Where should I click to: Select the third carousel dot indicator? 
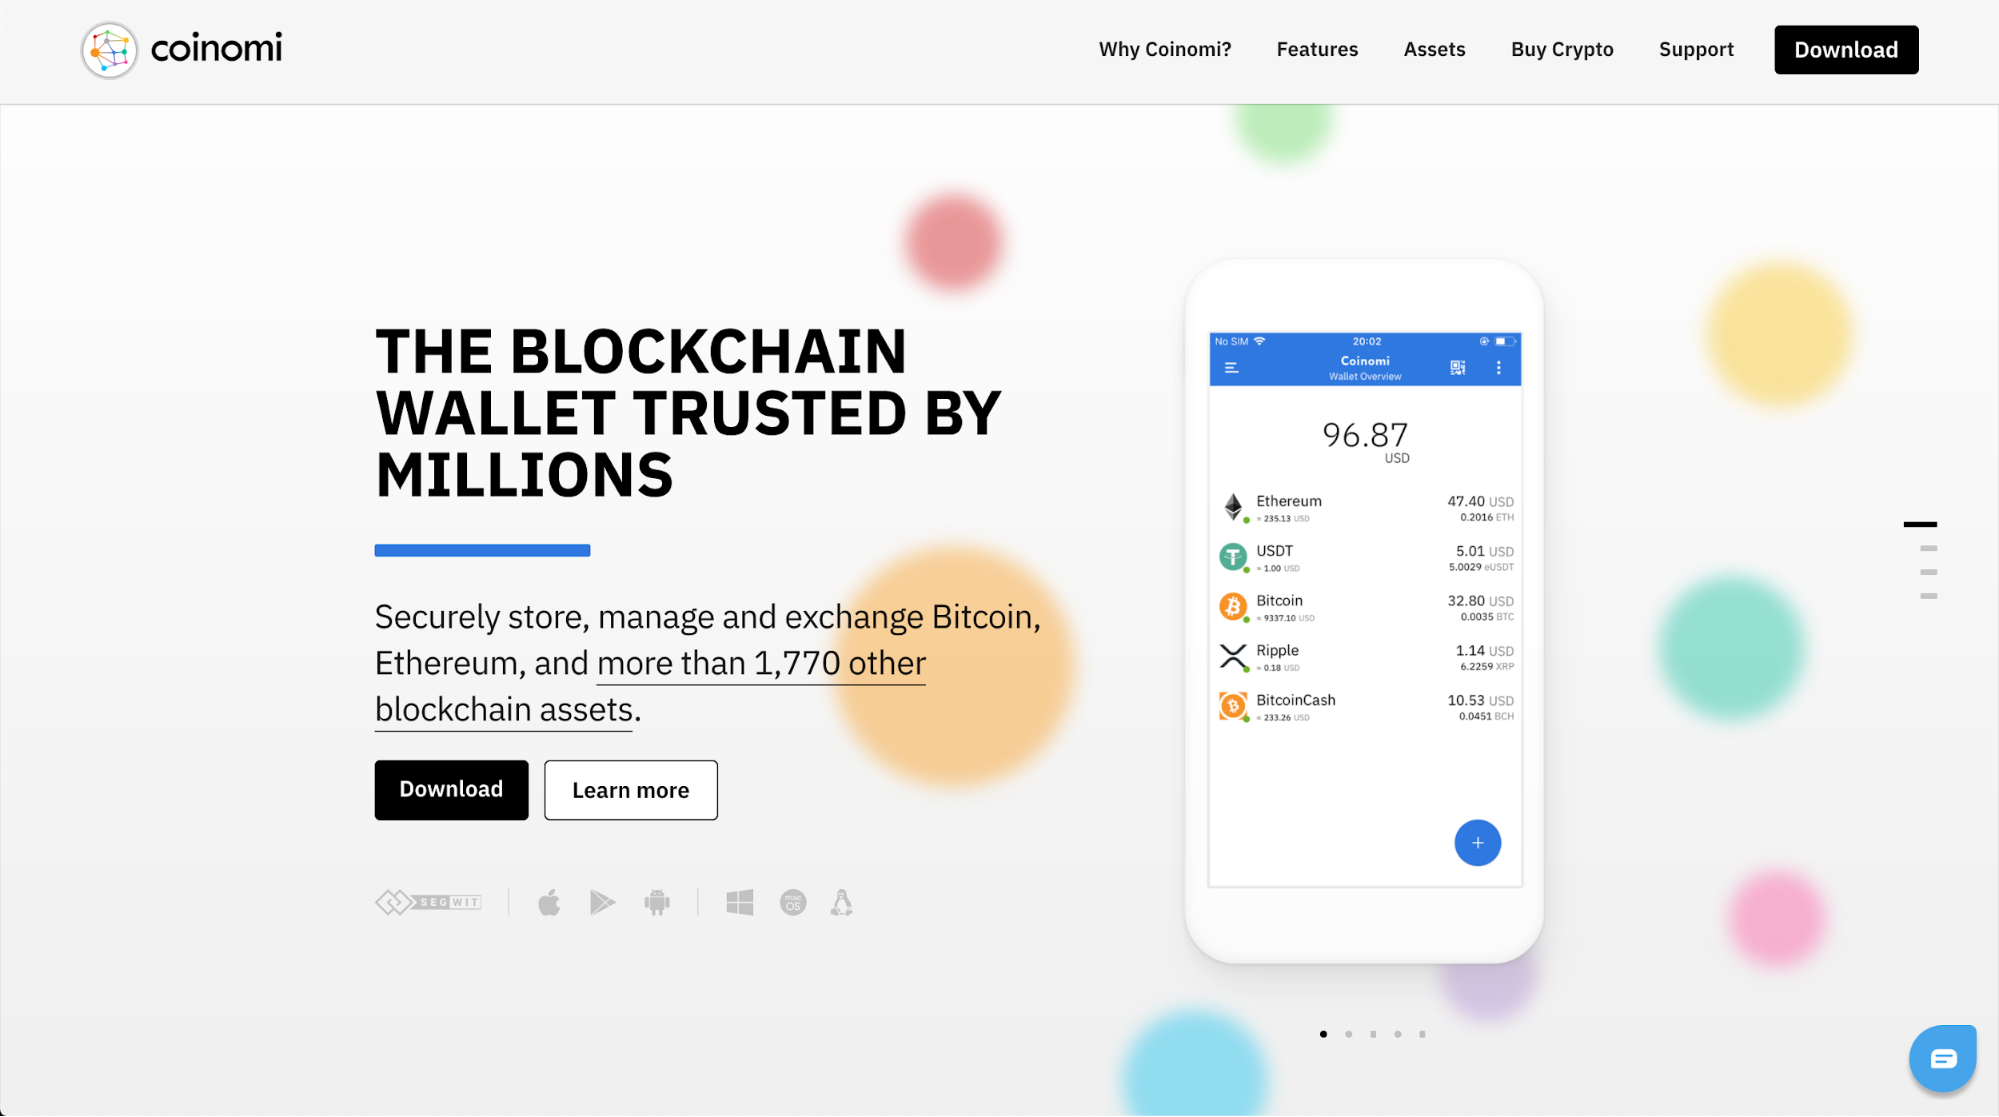[x=1373, y=1033]
